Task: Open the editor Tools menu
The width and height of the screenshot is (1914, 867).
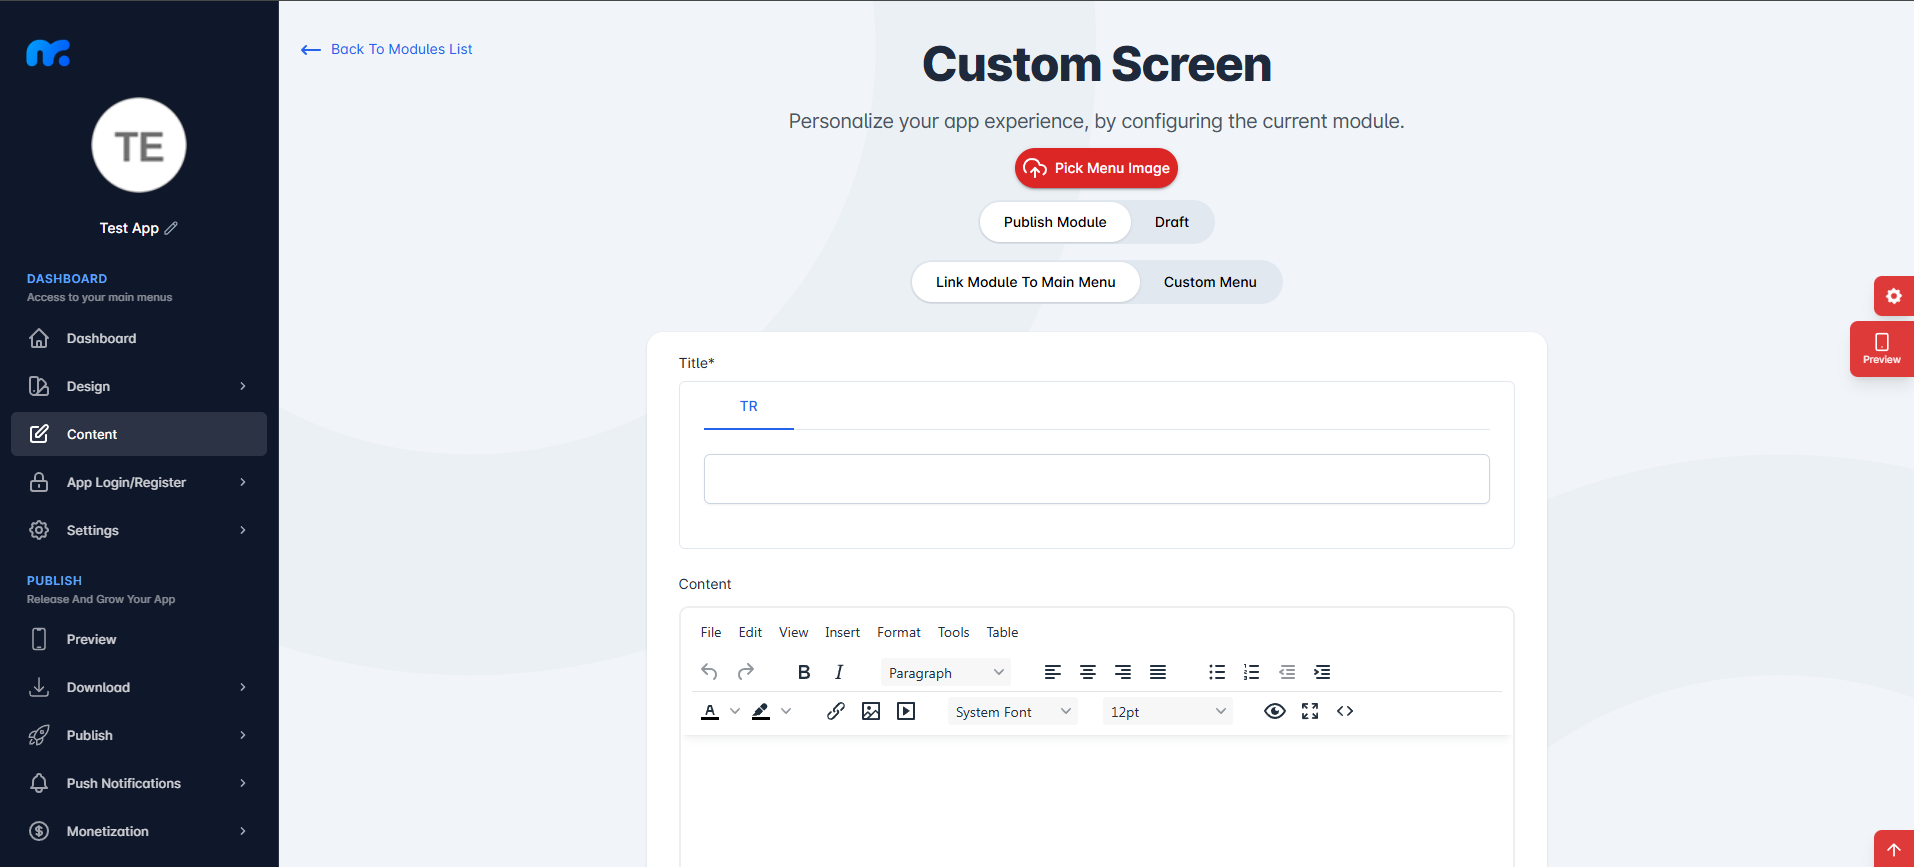Action: [953, 632]
